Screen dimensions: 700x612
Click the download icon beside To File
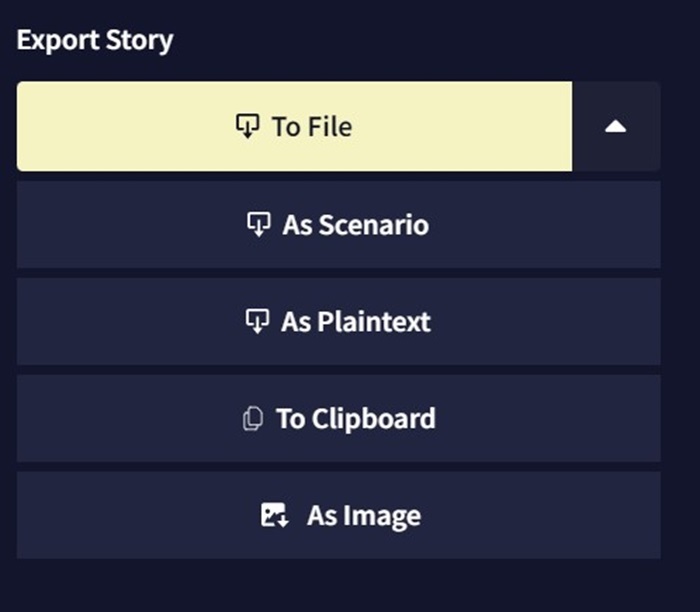[x=247, y=127]
